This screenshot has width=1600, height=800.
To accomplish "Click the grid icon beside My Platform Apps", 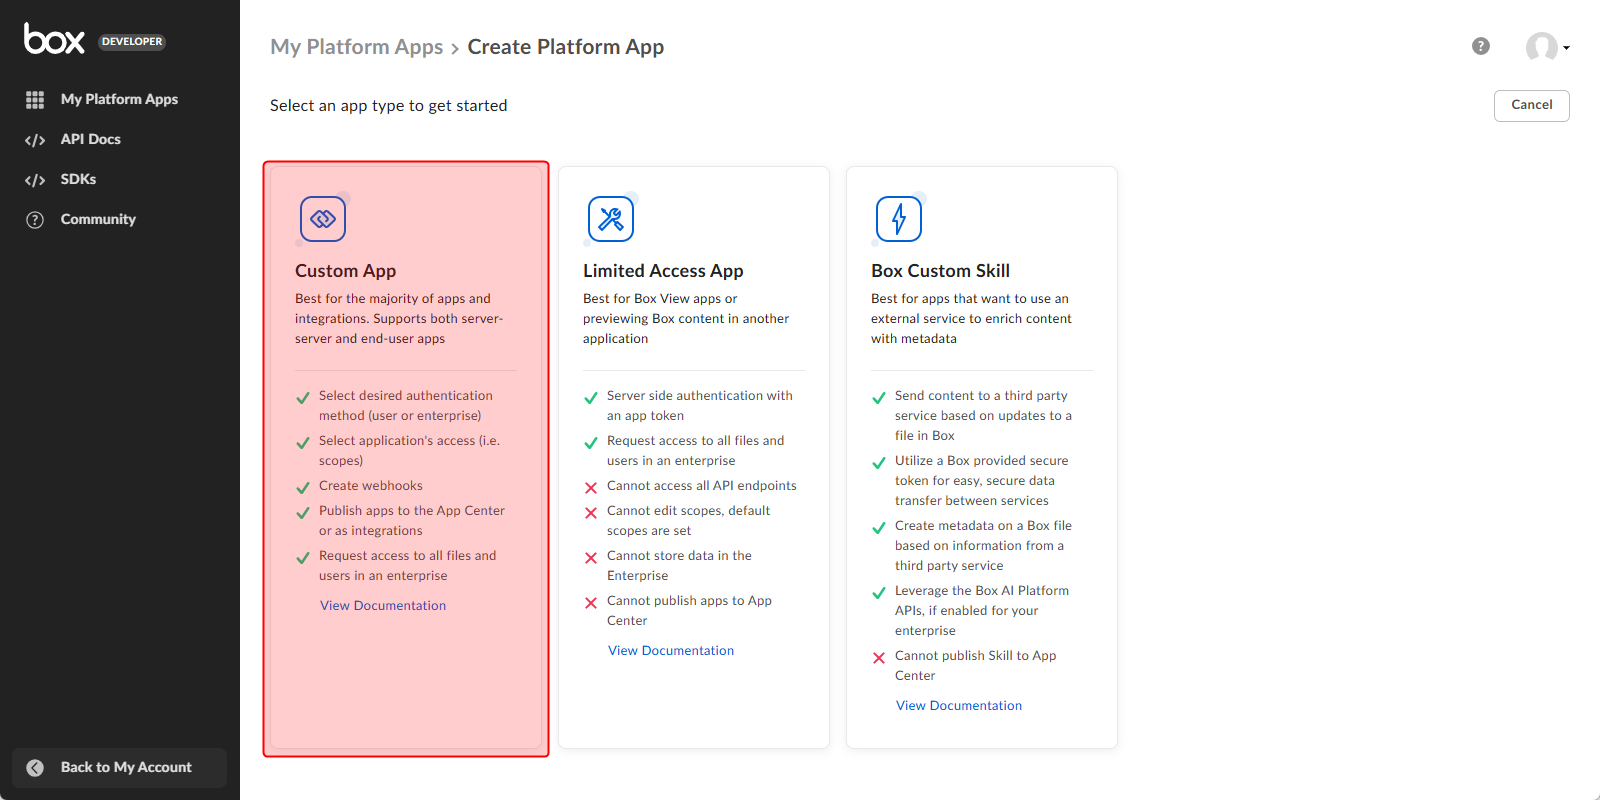I will pos(35,100).
